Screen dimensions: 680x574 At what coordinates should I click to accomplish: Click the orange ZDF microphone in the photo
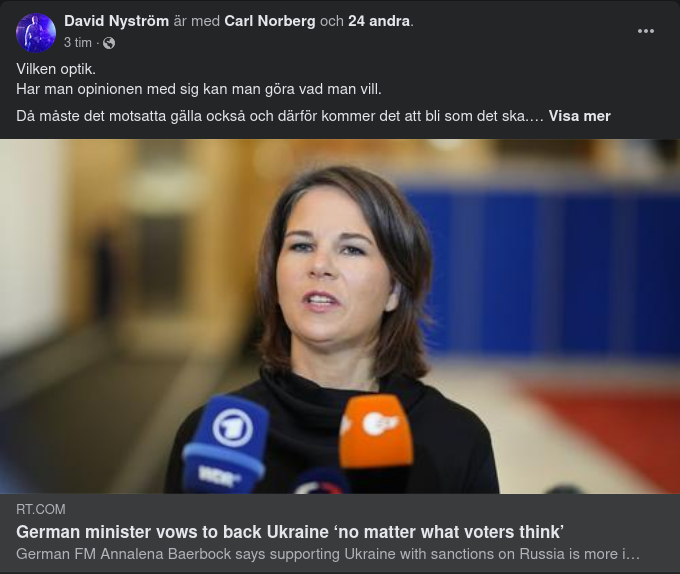click(376, 432)
